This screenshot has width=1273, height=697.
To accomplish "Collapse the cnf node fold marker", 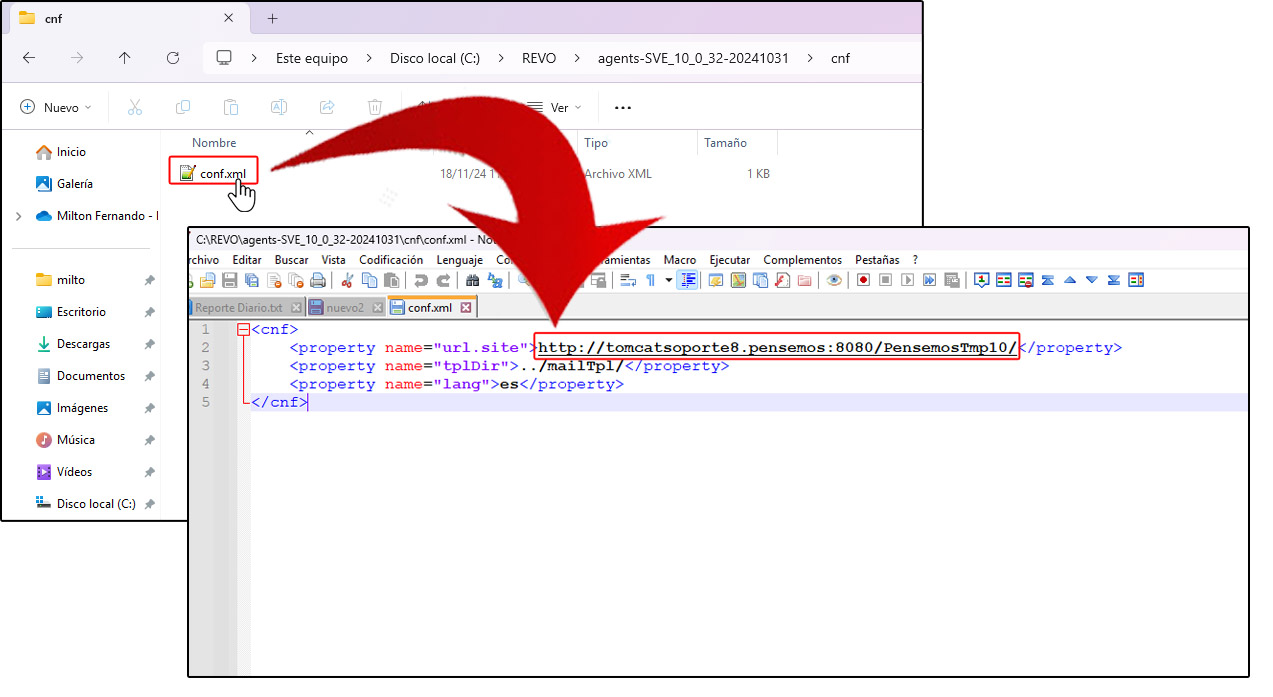I will click(243, 330).
